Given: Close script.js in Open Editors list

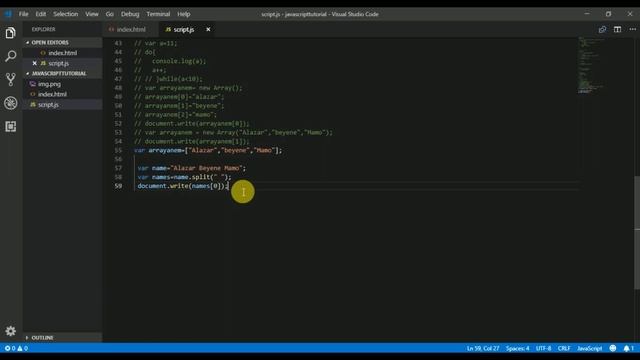Looking at the screenshot, I should pos(35,63).
